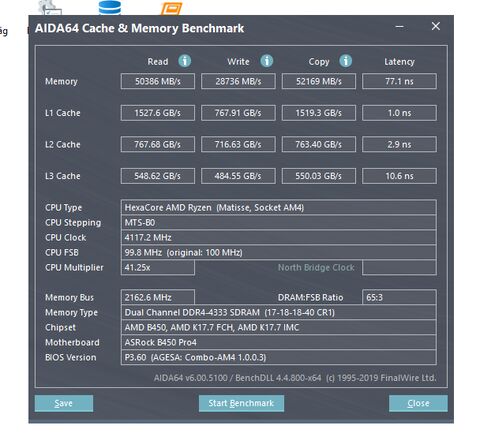This screenshot has width=480, height=444.
Task: Select L2 Cache latency 2.9 ns
Action: 399,144
